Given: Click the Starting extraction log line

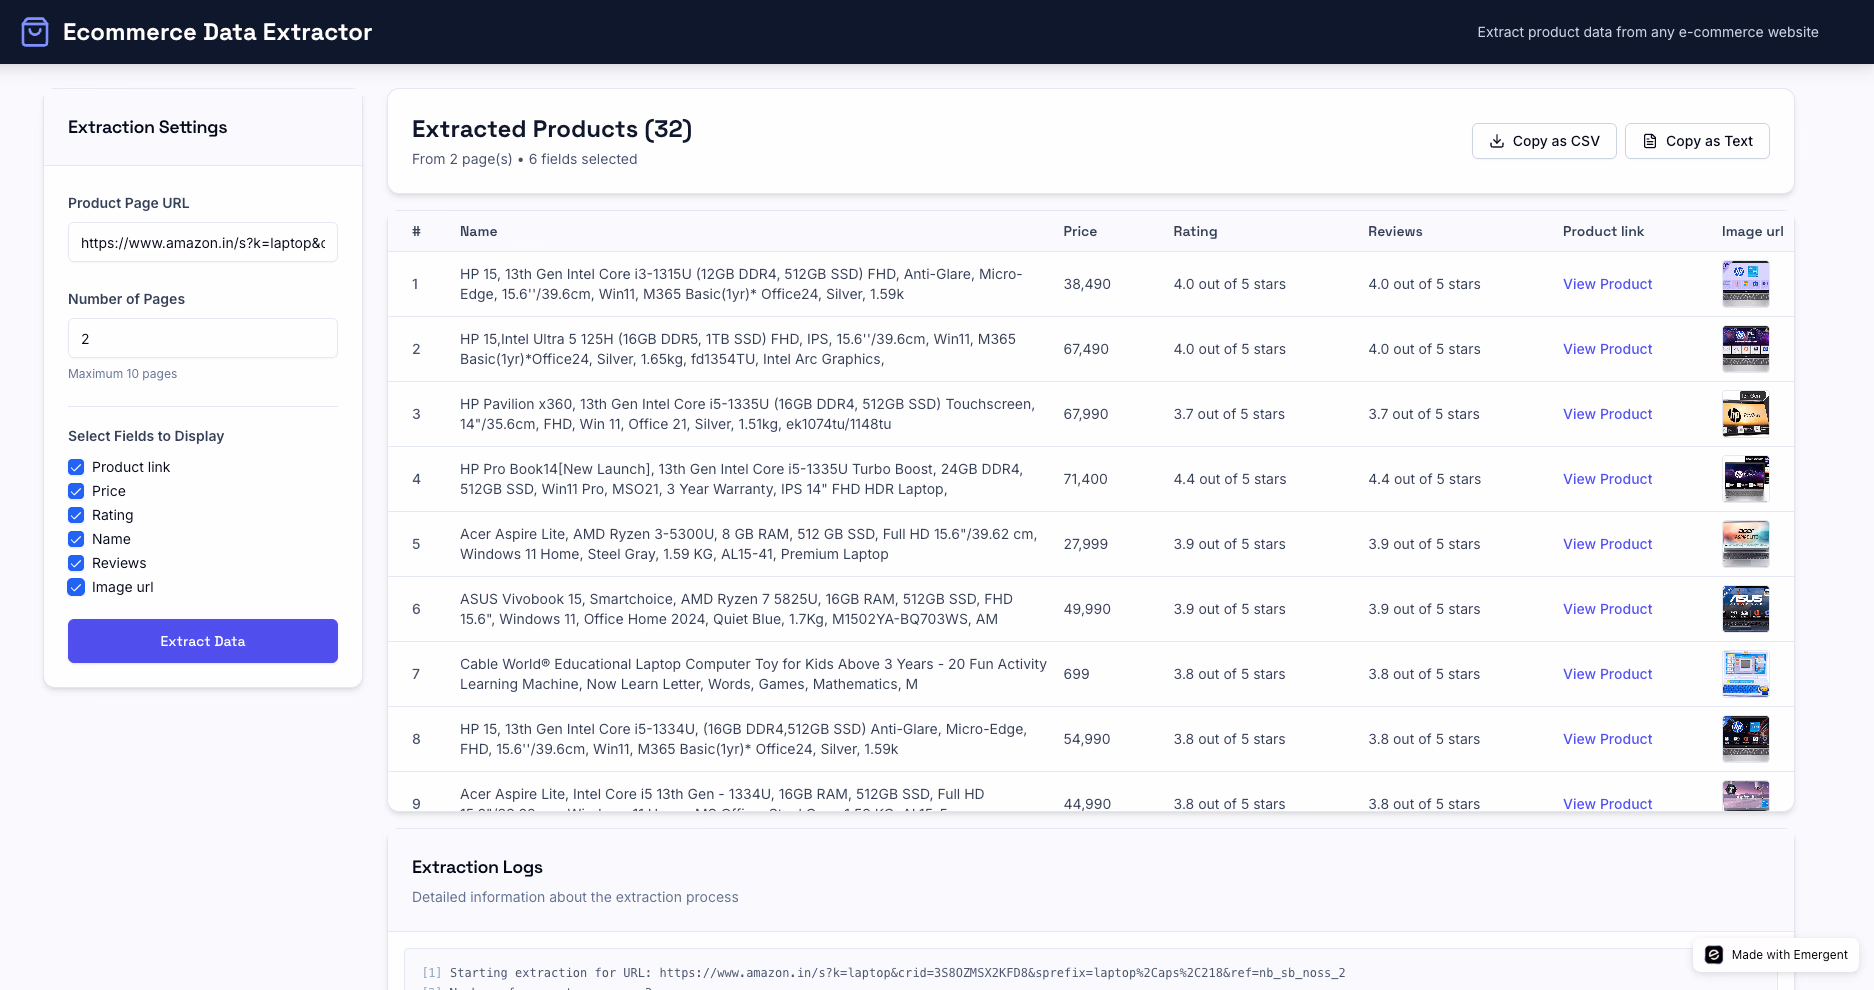Looking at the screenshot, I should (884, 972).
